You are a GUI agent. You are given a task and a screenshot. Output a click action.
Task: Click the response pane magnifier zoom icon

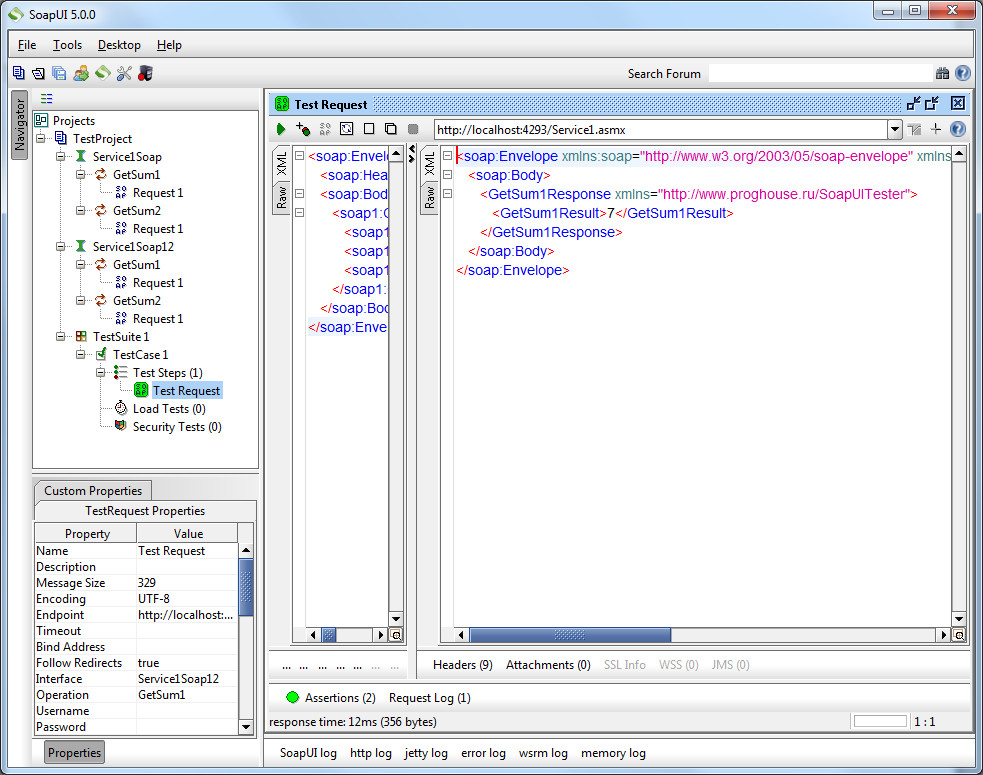(959, 635)
